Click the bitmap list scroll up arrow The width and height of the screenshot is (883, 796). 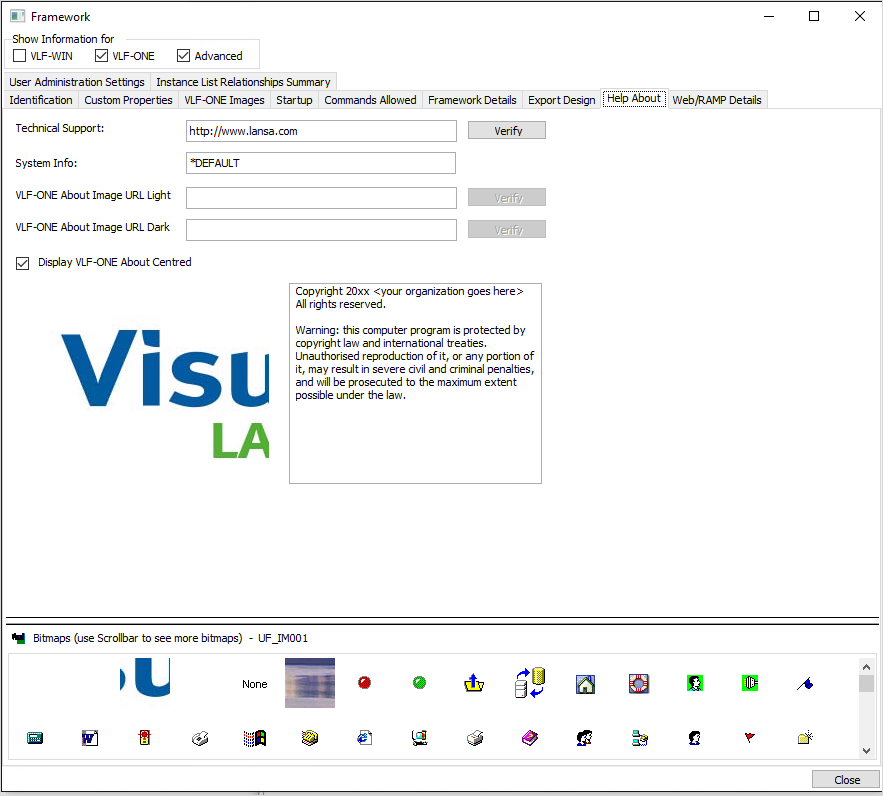[x=866, y=667]
